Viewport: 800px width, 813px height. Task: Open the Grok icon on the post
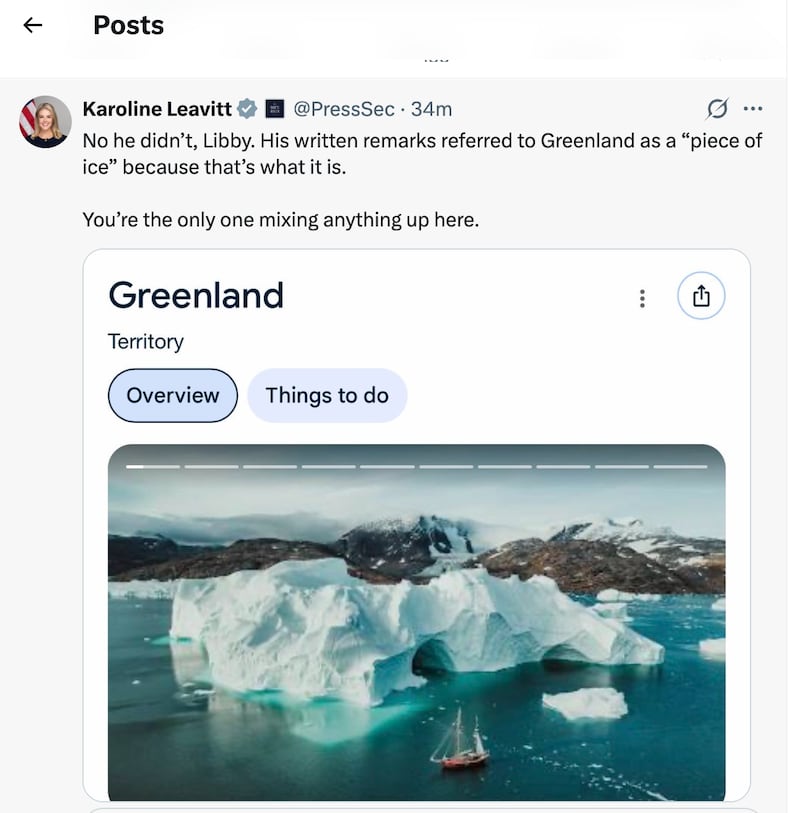(x=716, y=108)
